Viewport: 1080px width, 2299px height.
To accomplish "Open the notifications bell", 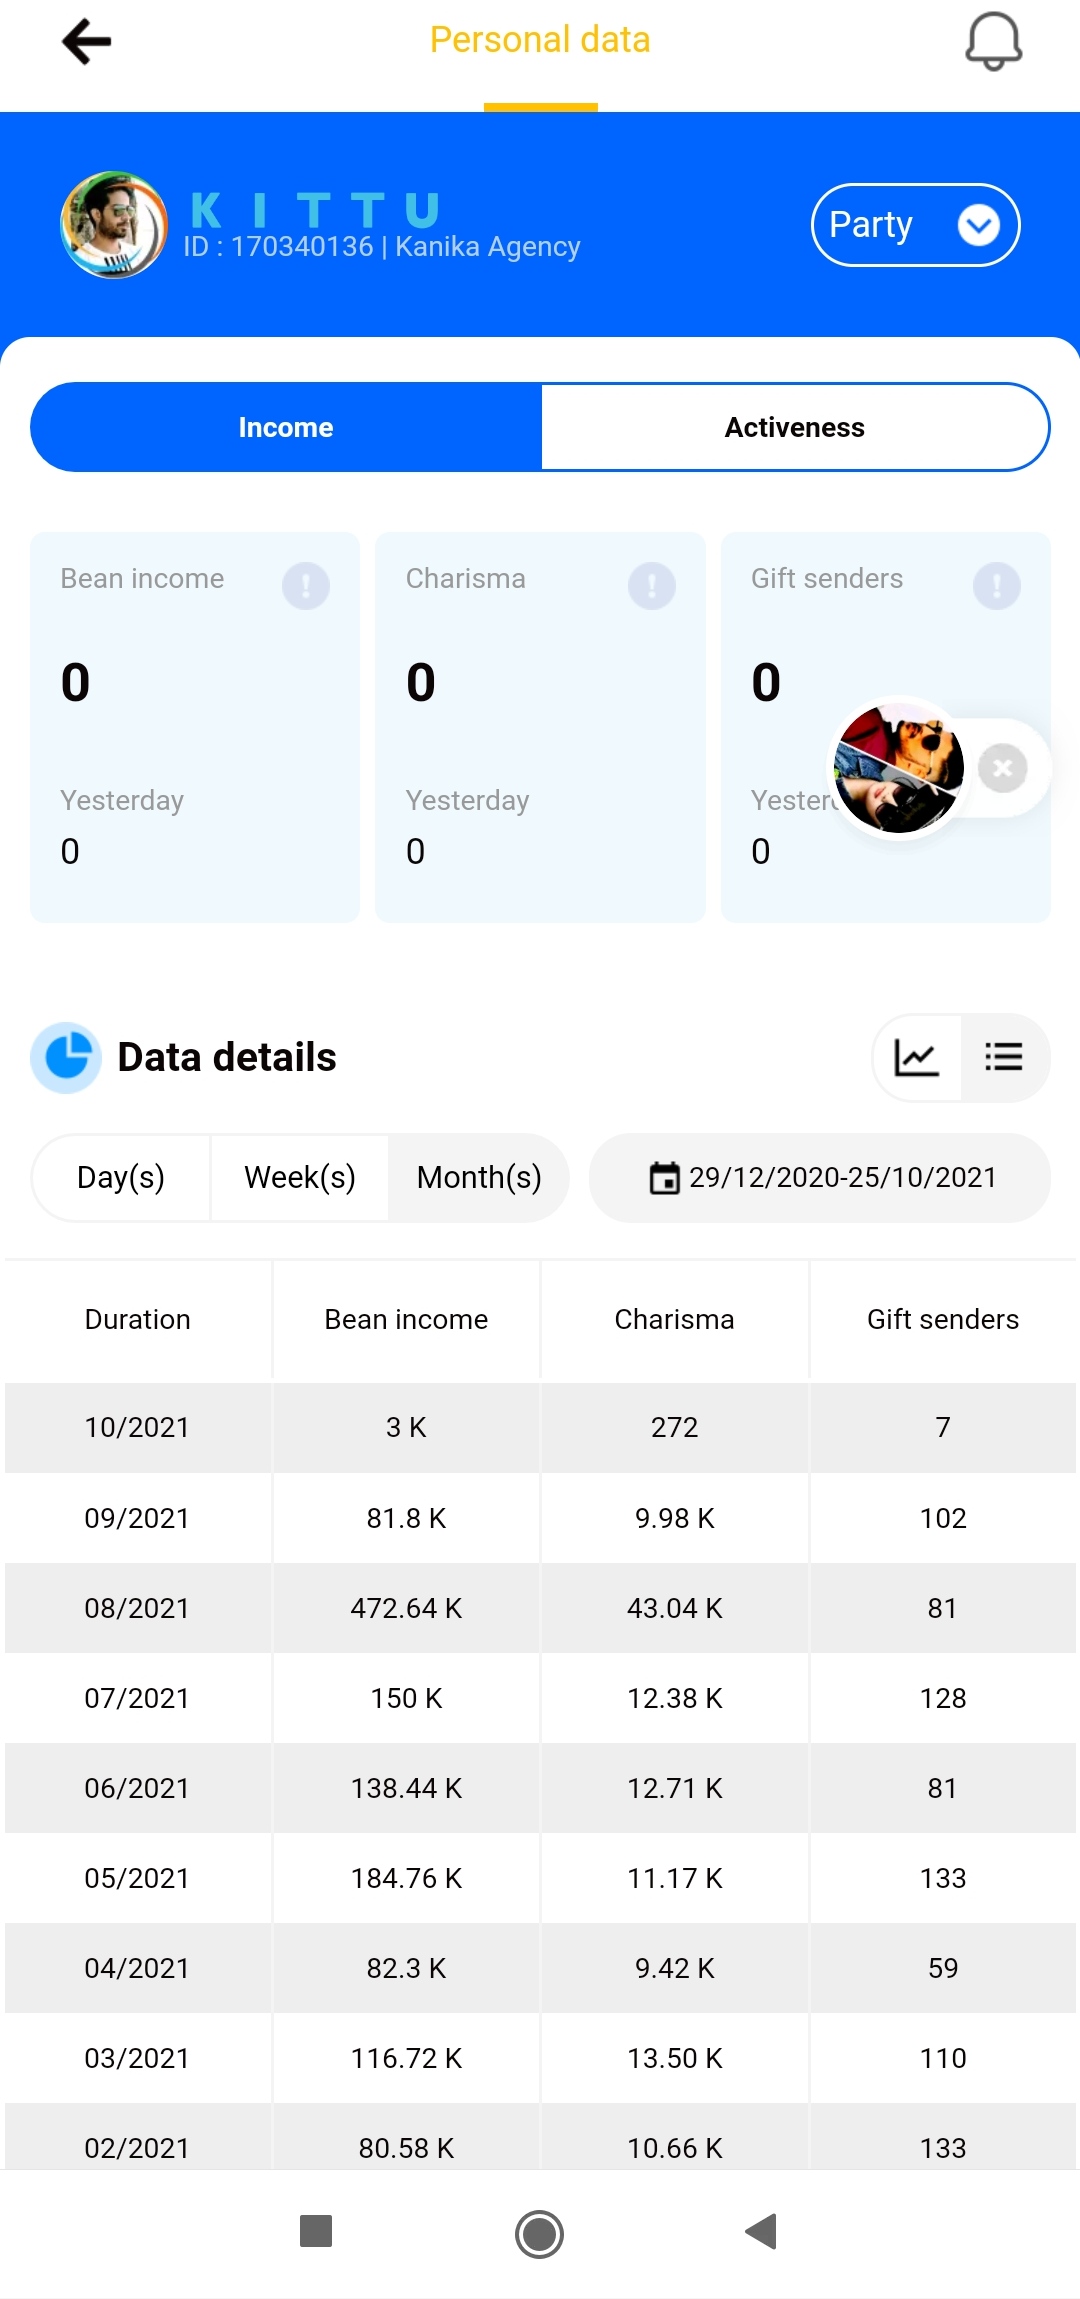I will point(993,42).
